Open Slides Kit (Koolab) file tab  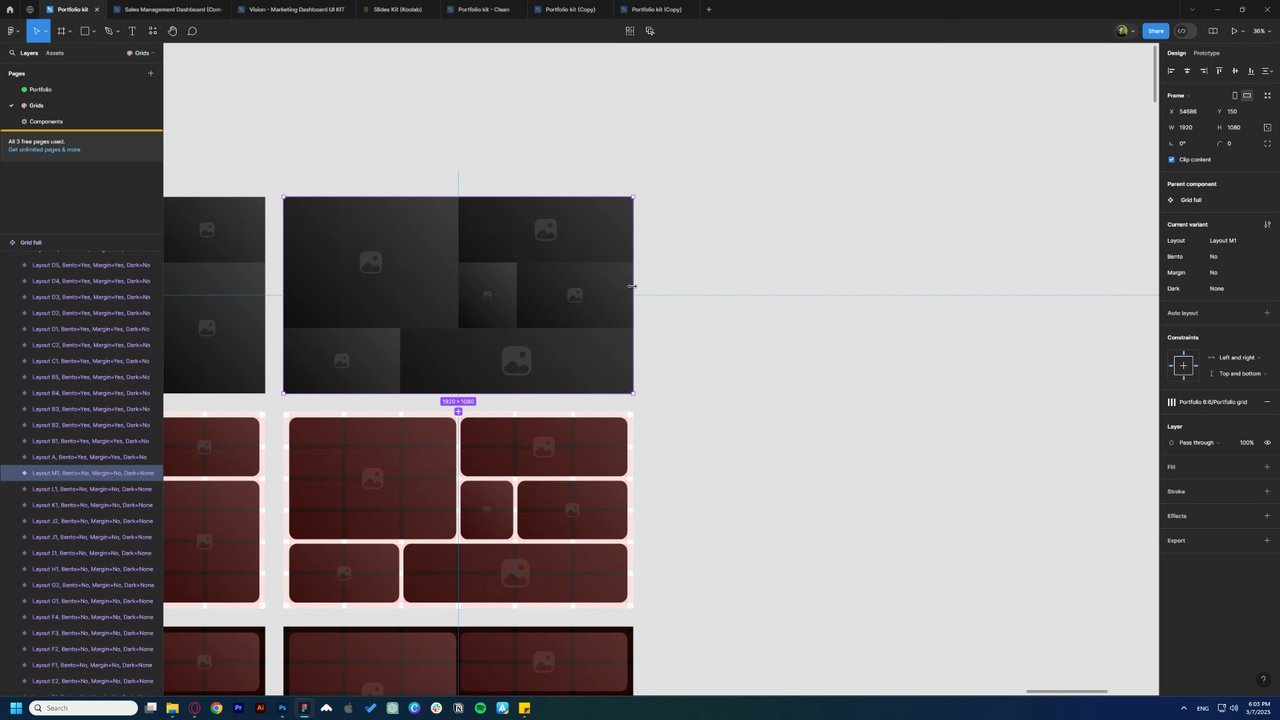click(397, 9)
